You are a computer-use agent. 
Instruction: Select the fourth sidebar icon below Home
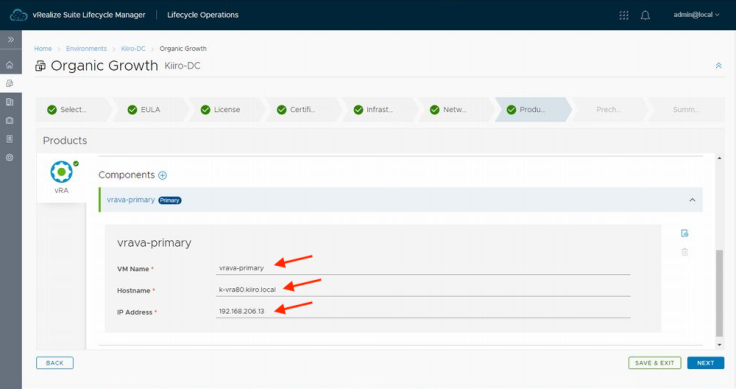coord(10,121)
